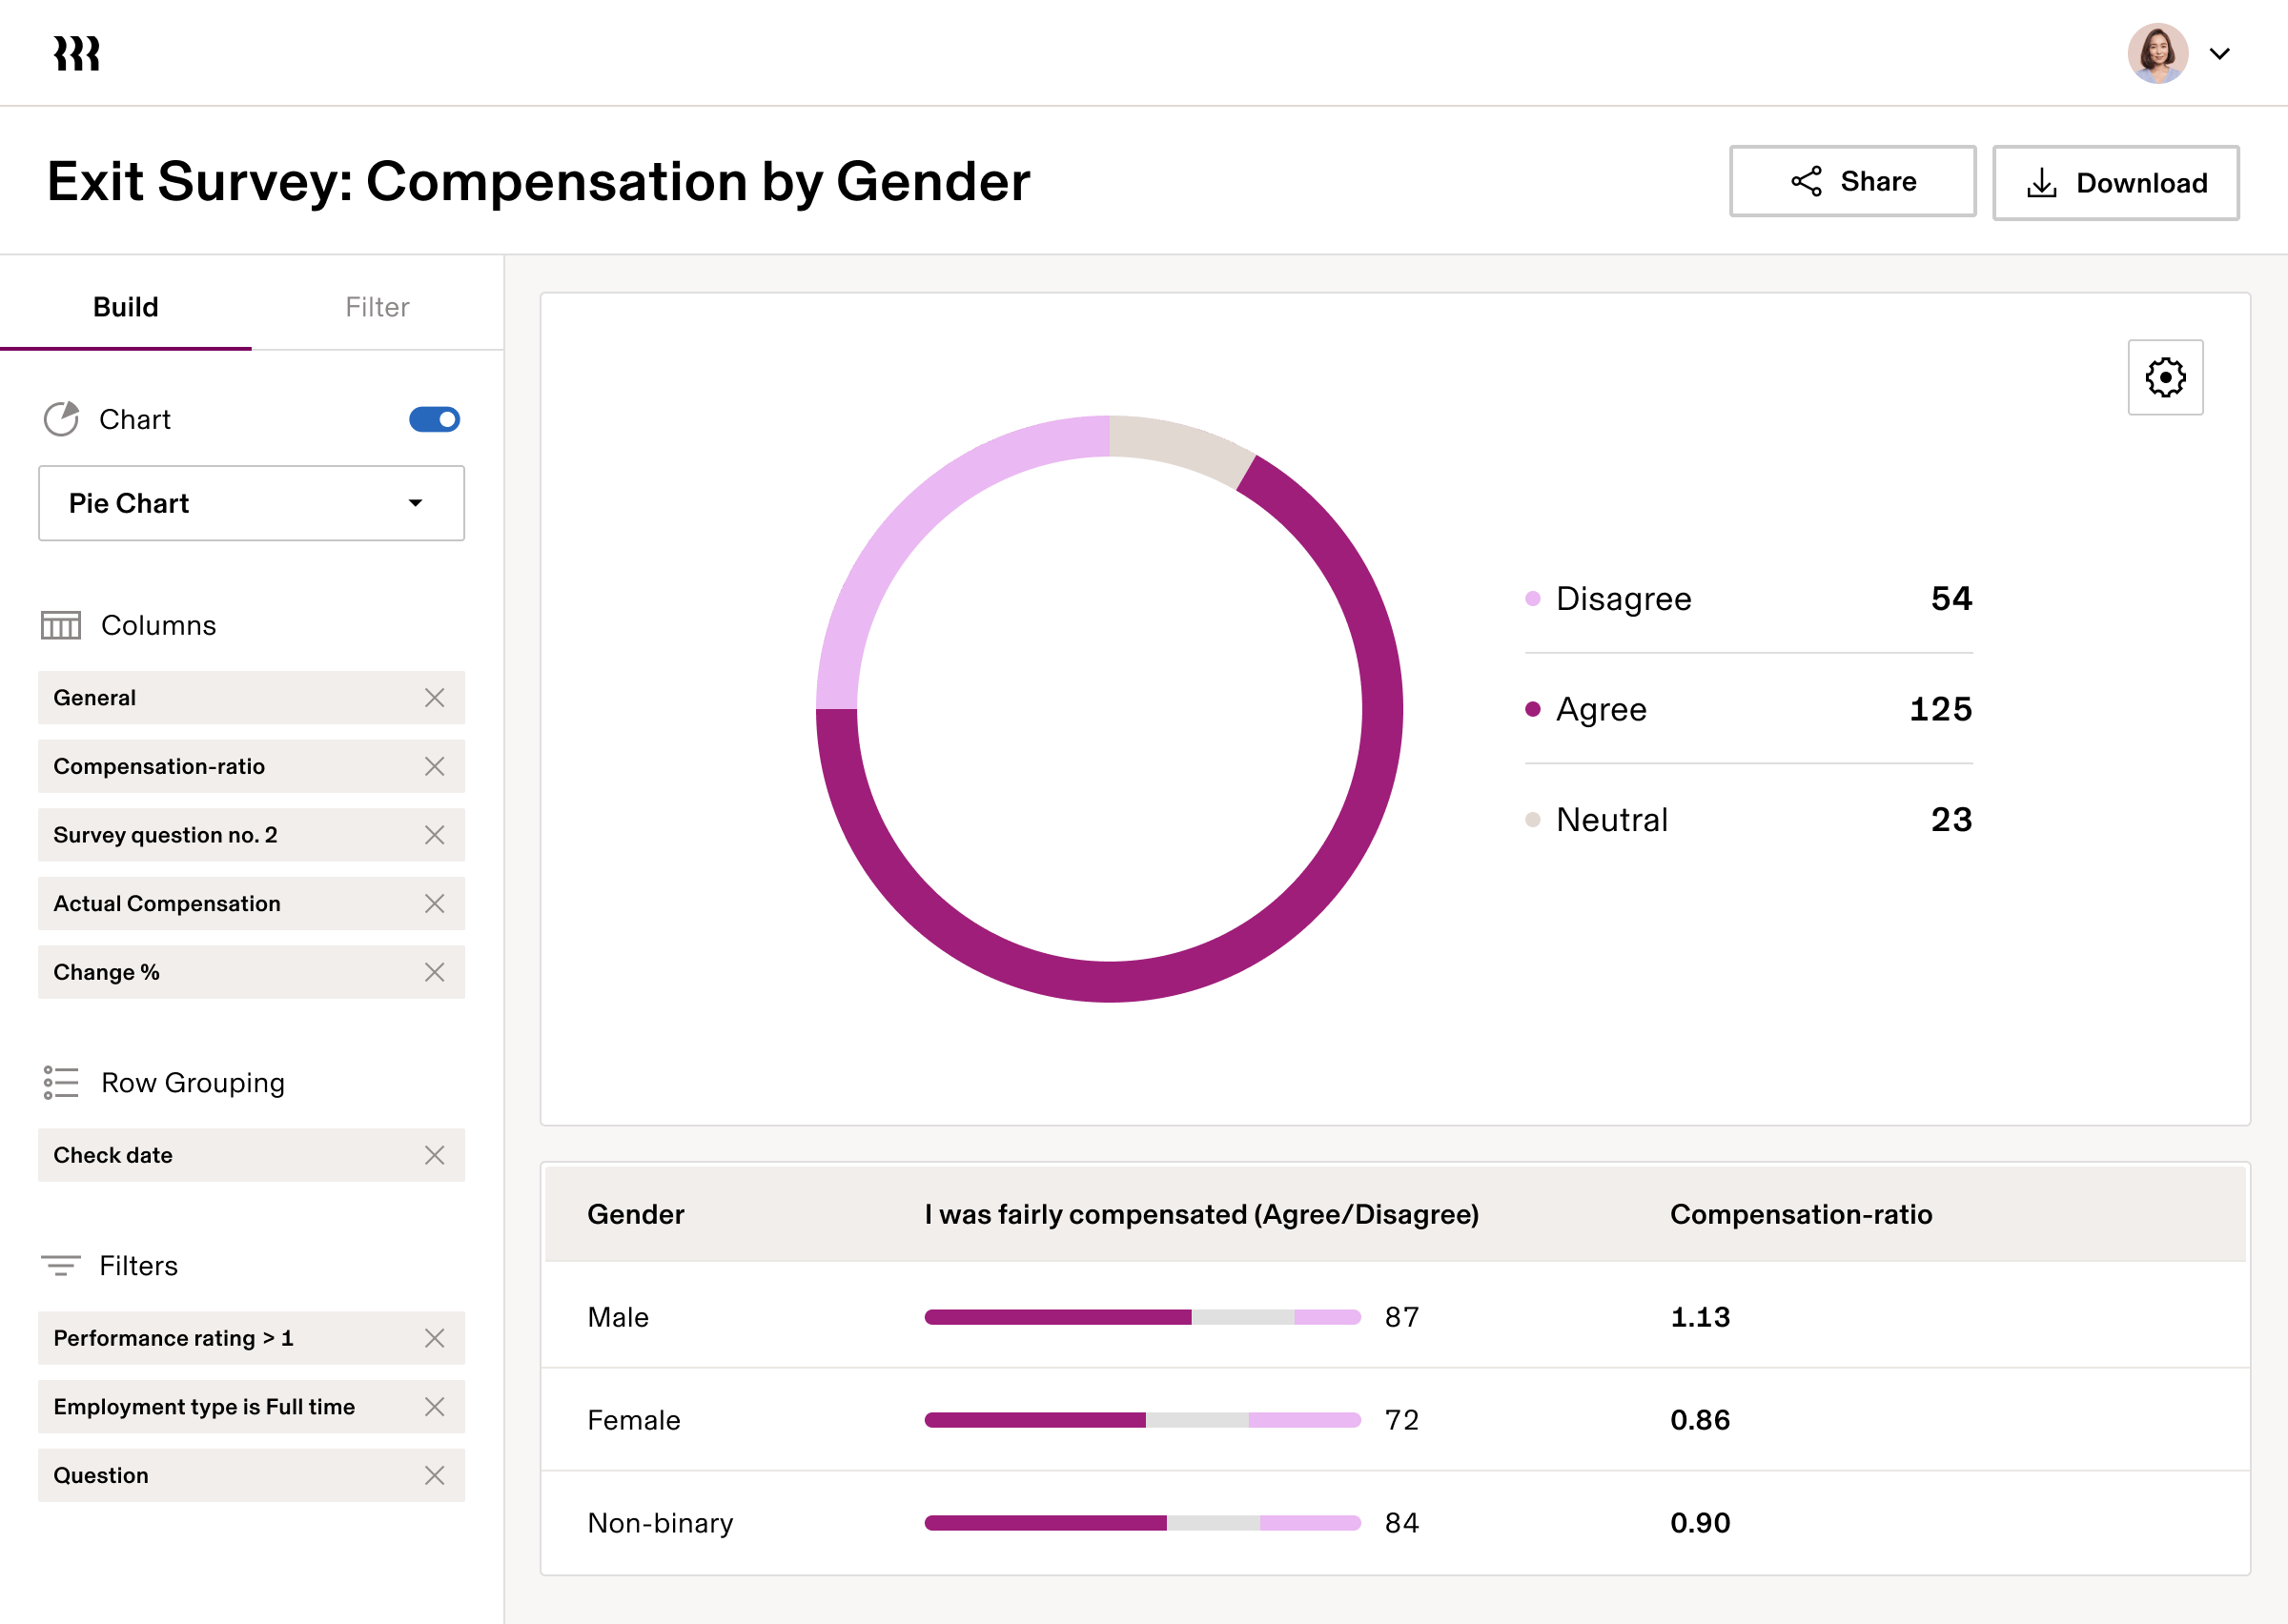Image resolution: width=2288 pixels, height=1624 pixels.
Task: Remove Check date from Row Grouping
Action: pos(435,1155)
